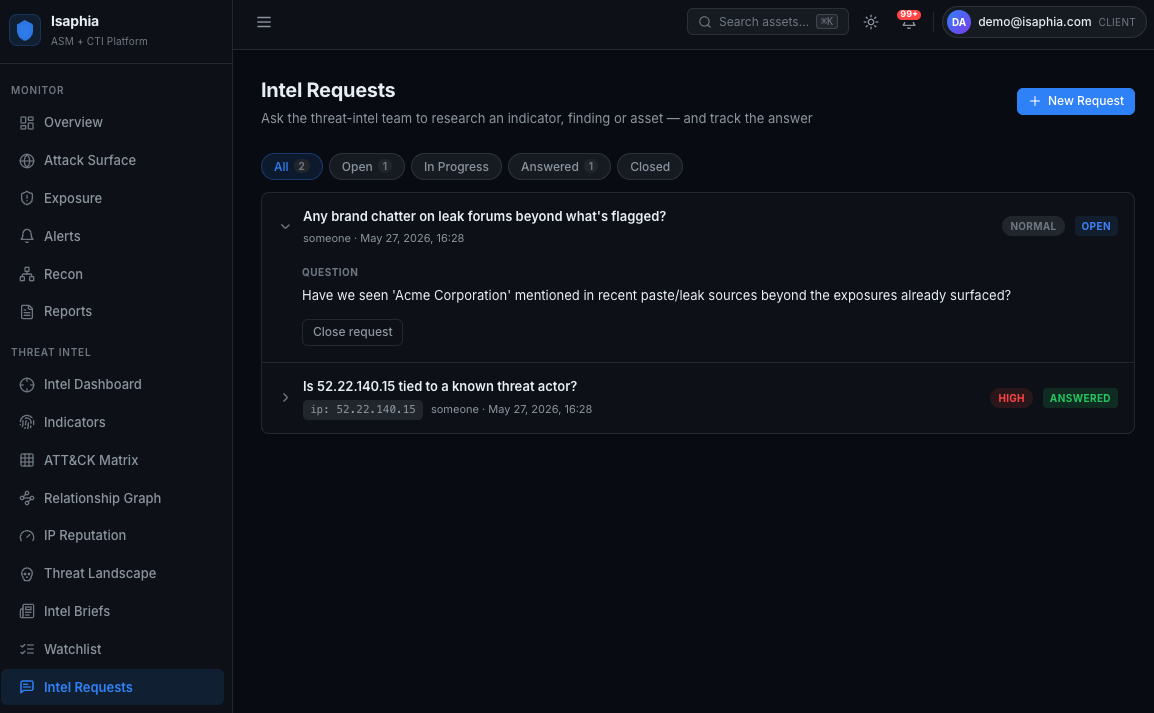Click the plus icon in New Request
This screenshot has height=713, width=1154.
point(1034,102)
